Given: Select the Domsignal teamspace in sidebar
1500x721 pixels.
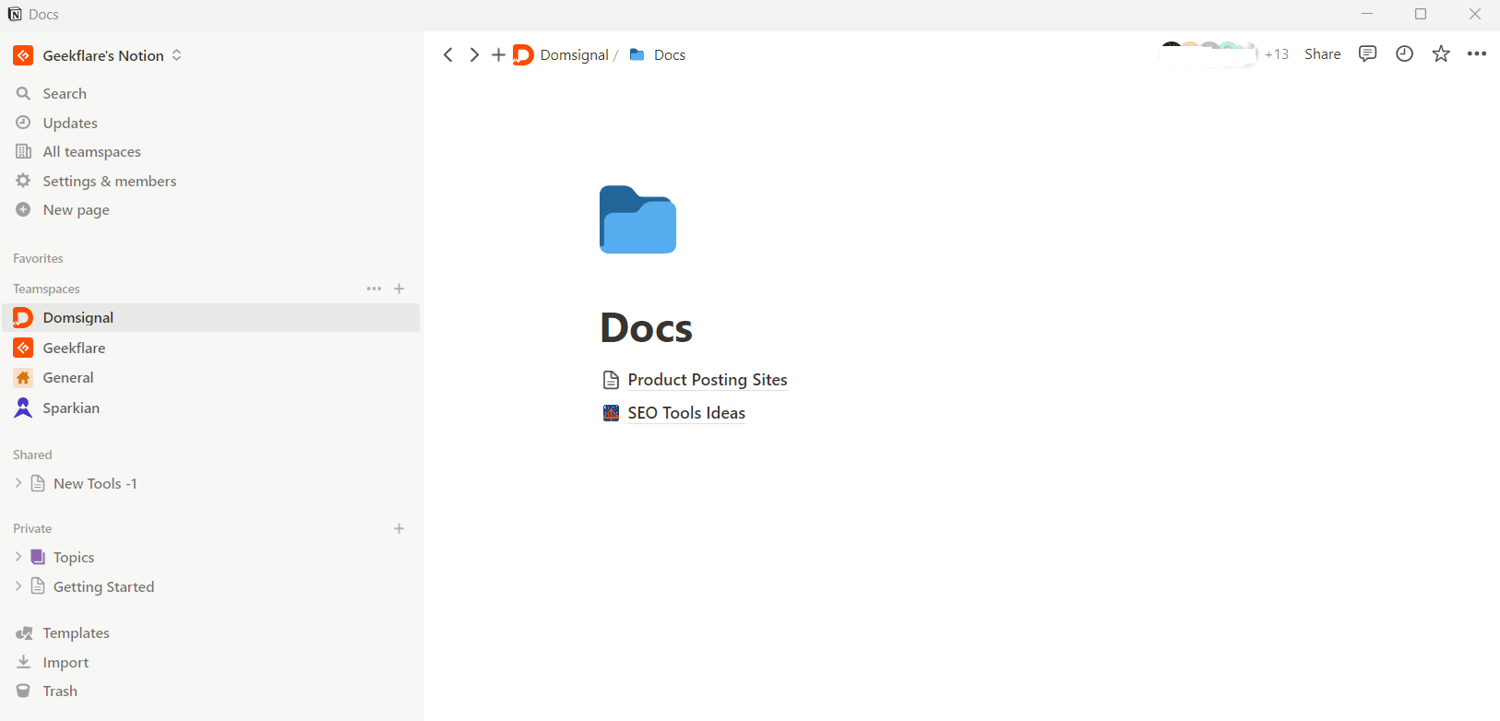Looking at the screenshot, I should 210,318.
